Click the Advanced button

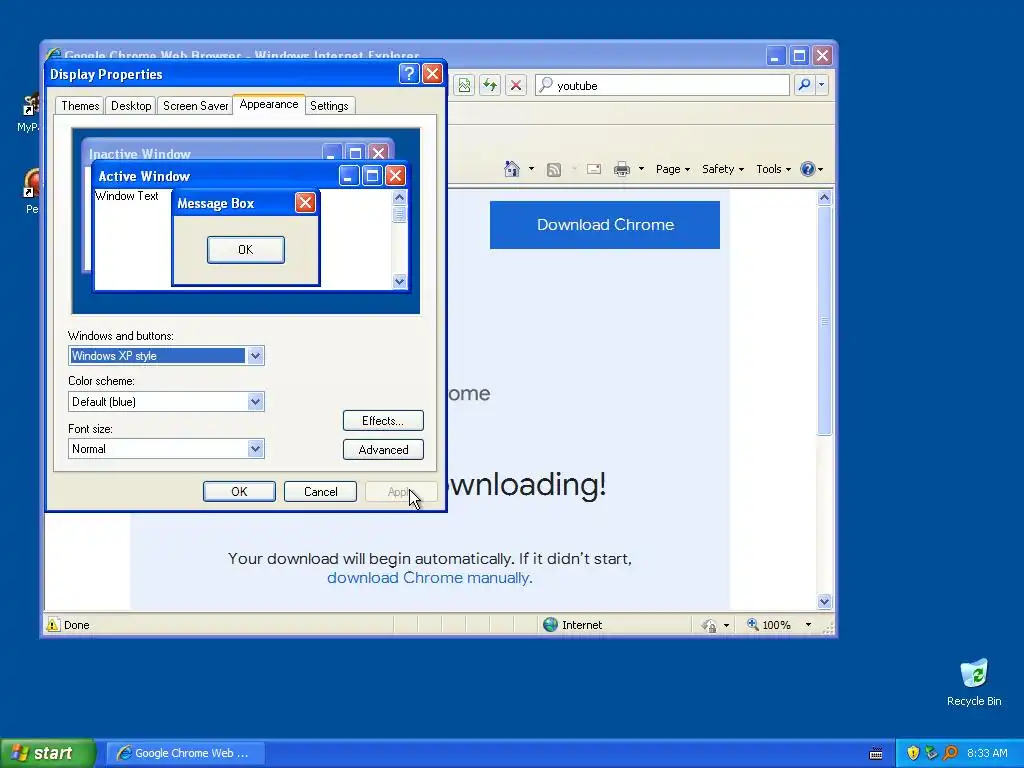[383, 450]
